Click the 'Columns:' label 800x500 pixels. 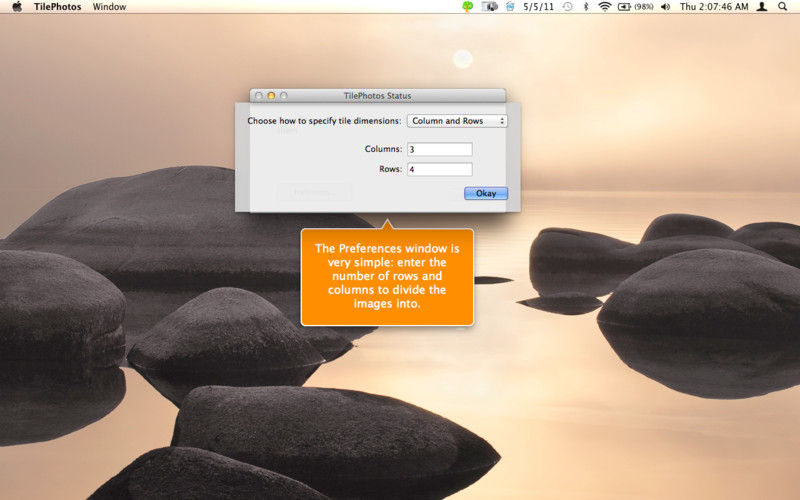[x=383, y=149]
